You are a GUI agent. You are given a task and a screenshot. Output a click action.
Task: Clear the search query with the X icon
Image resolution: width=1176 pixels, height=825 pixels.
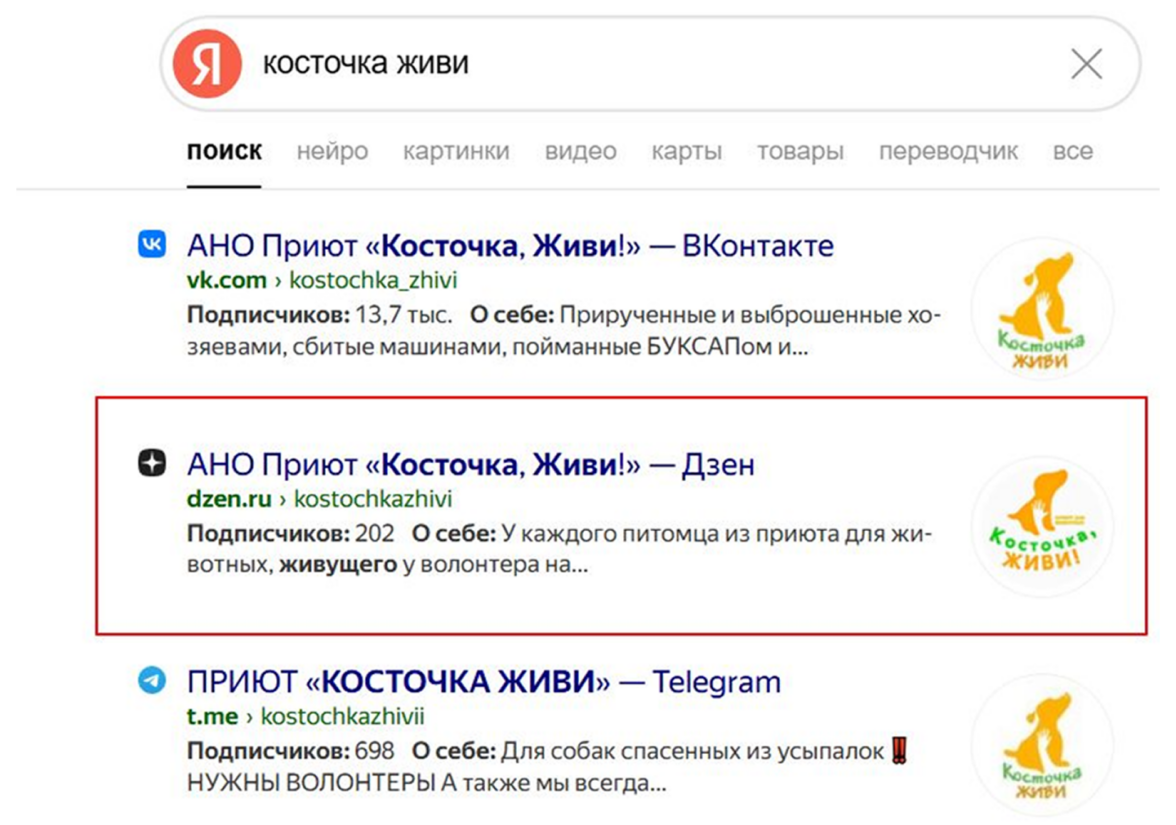coord(1087,64)
